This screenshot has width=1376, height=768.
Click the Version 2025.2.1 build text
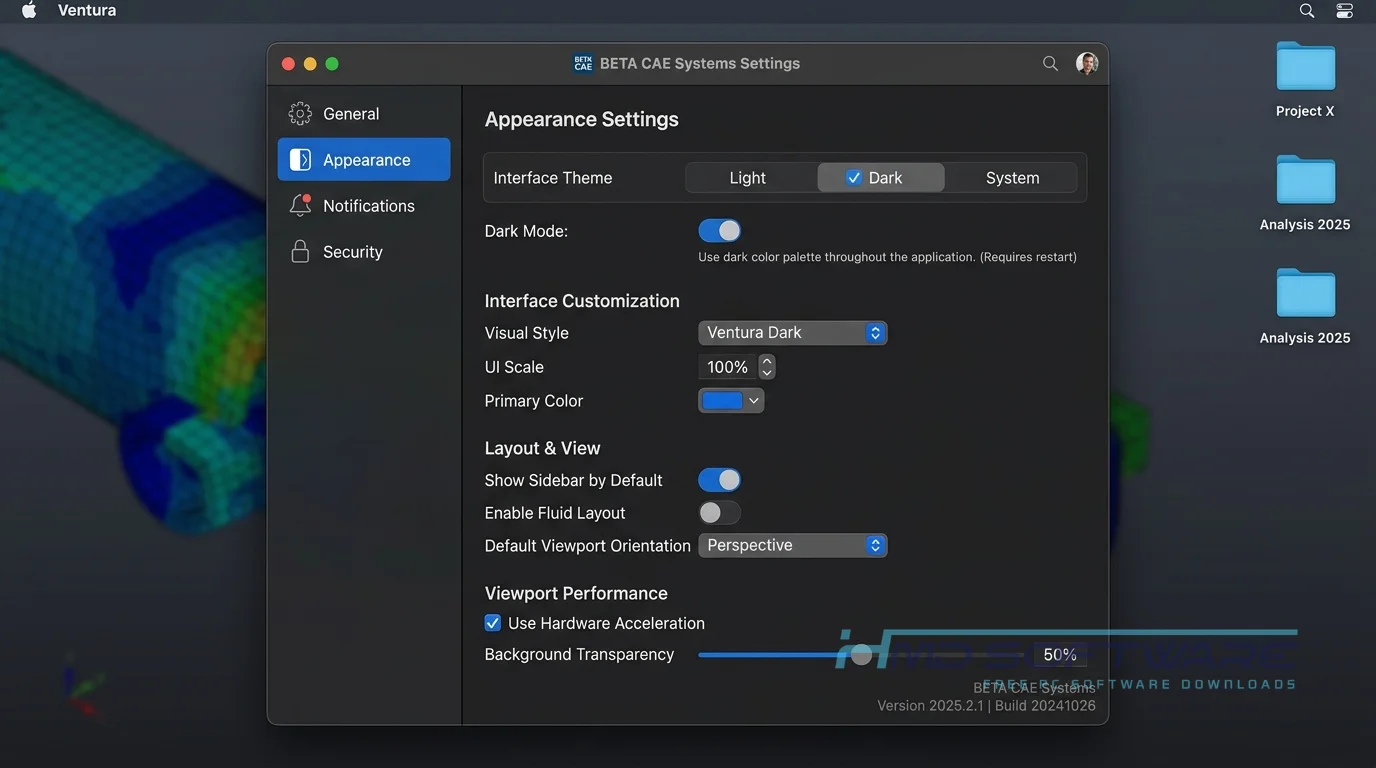click(987, 706)
